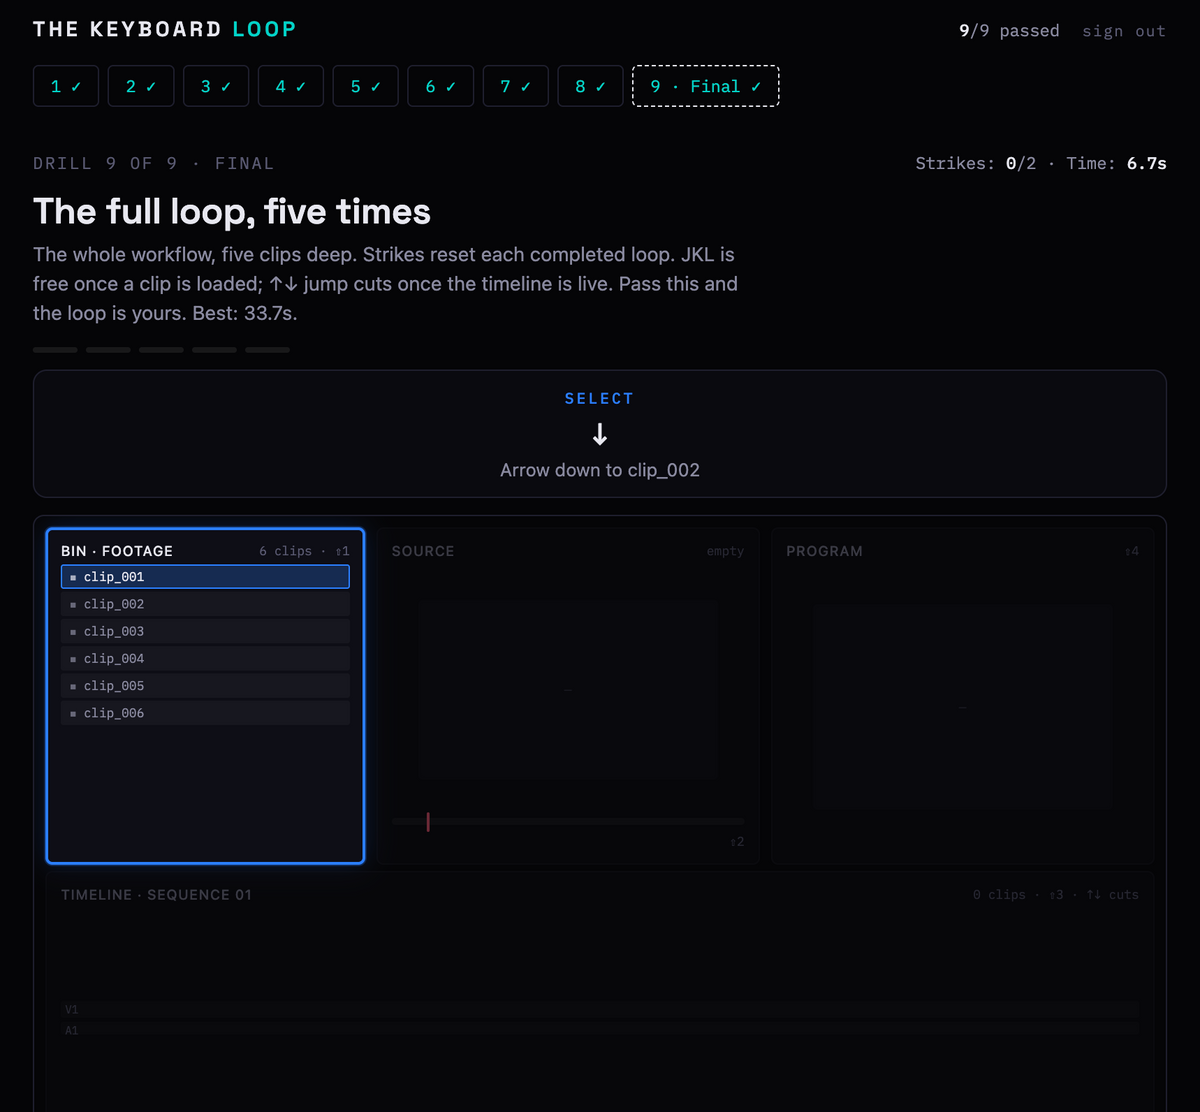Click the Source monitor scrub bar
The width and height of the screenshot is (1200, 1112).
coord(568,822)
